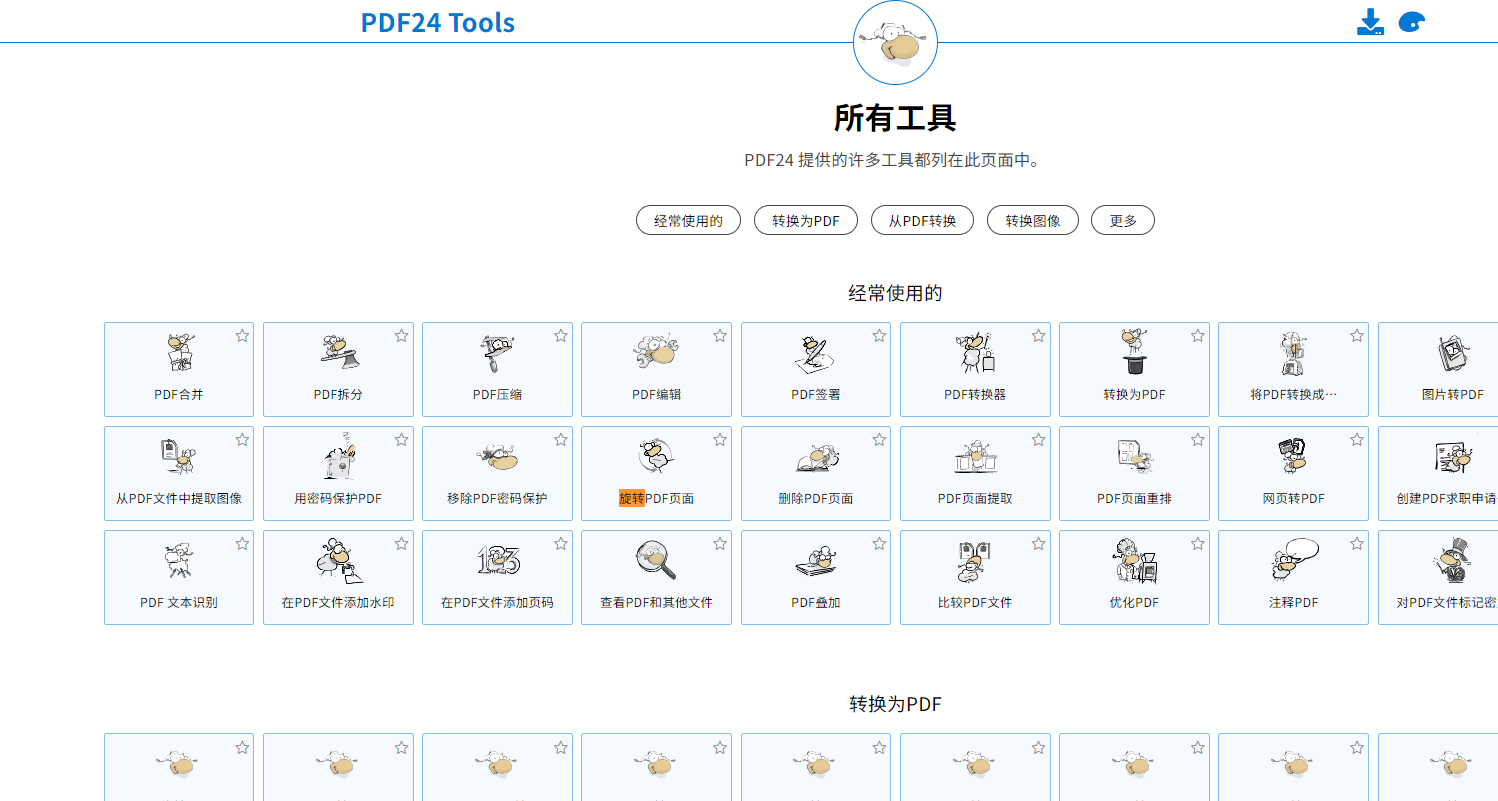Select the 转换为PDF filter pill
This screenshot has width=1498, height=801.
click(x=798, y=221)
